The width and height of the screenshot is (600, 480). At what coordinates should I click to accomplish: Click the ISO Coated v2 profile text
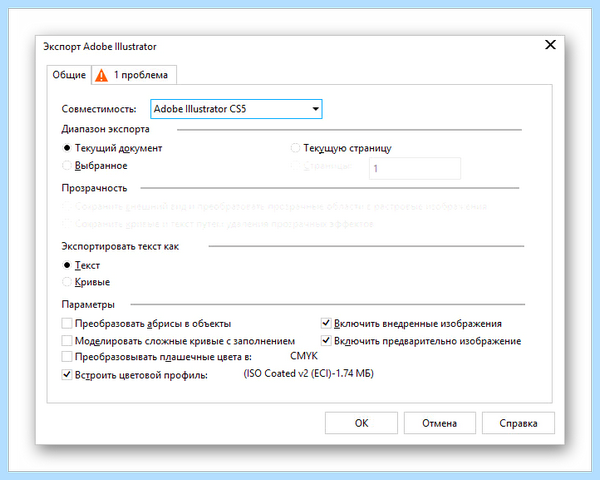(x=308, y=374)
